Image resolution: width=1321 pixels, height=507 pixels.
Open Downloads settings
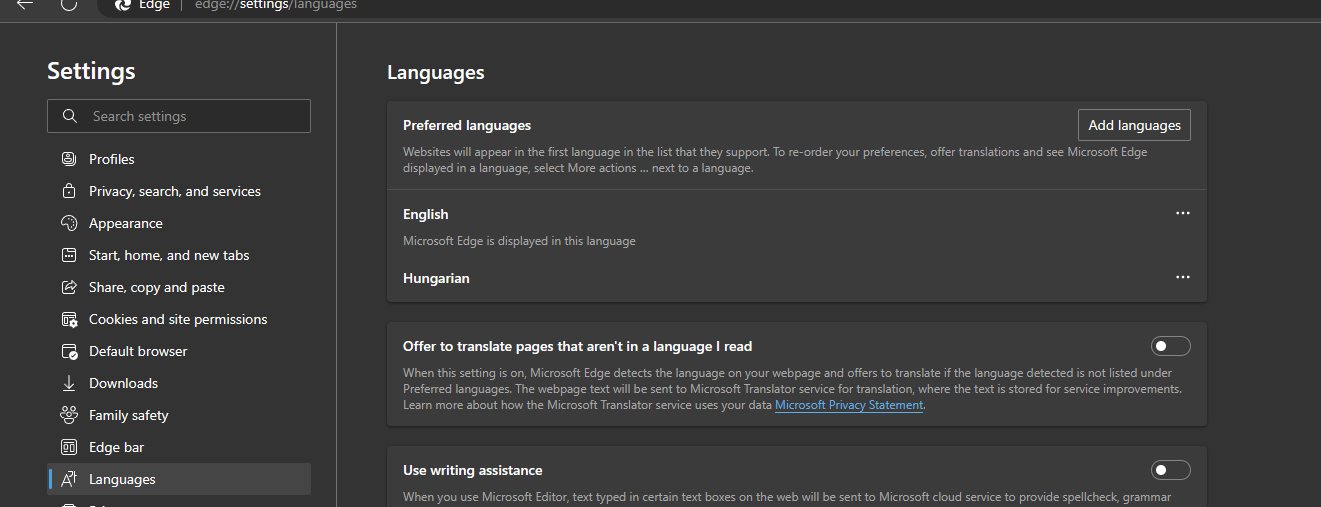pyautogui.click(x=179, y=383)
